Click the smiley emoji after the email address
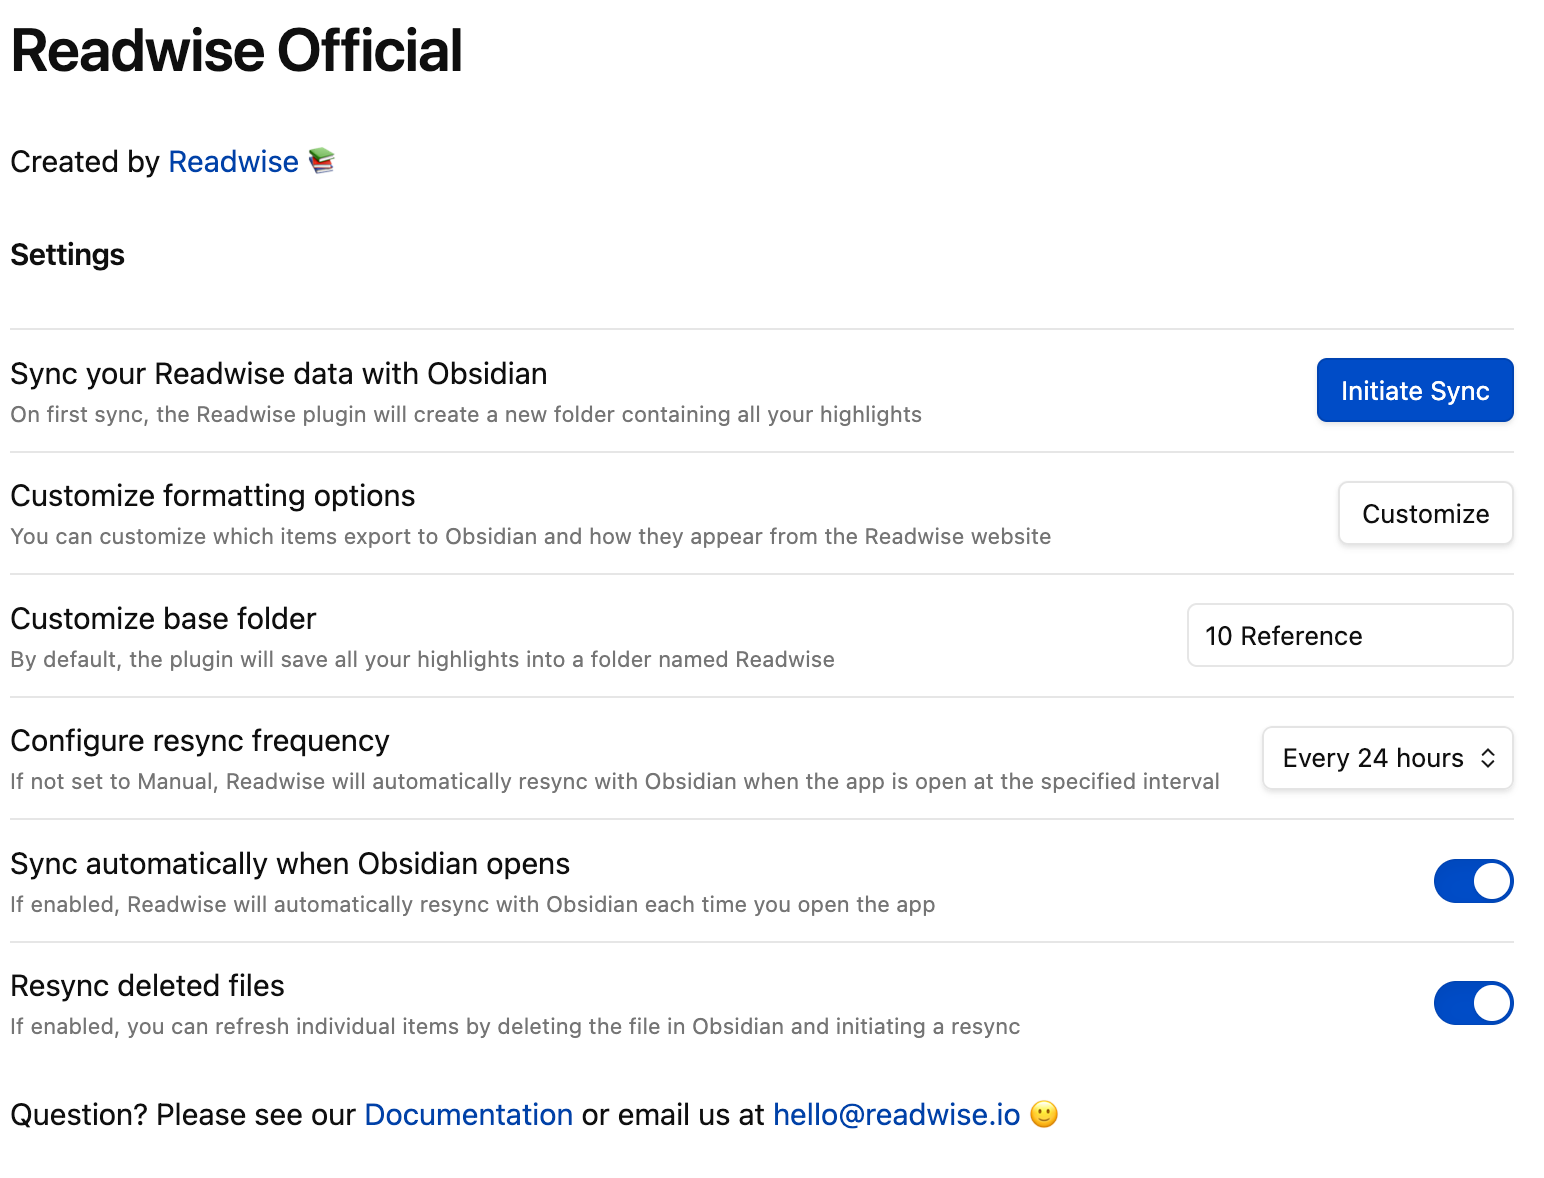The image size is (1544, 1178). click(x=1044, y=1114)
